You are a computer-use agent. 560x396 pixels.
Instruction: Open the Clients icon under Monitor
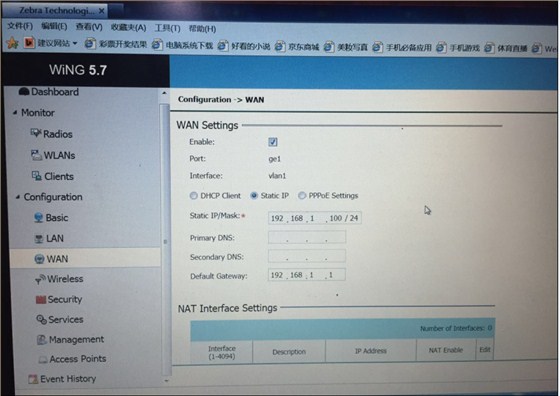click(37, 176)
